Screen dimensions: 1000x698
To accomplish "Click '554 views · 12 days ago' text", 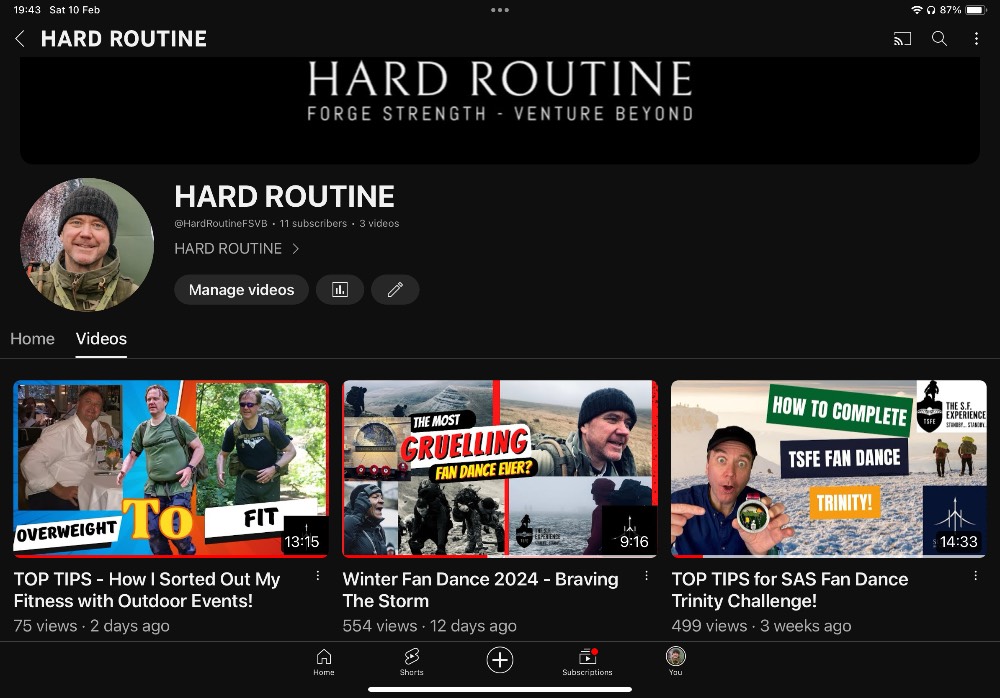I will coord(429,626).
